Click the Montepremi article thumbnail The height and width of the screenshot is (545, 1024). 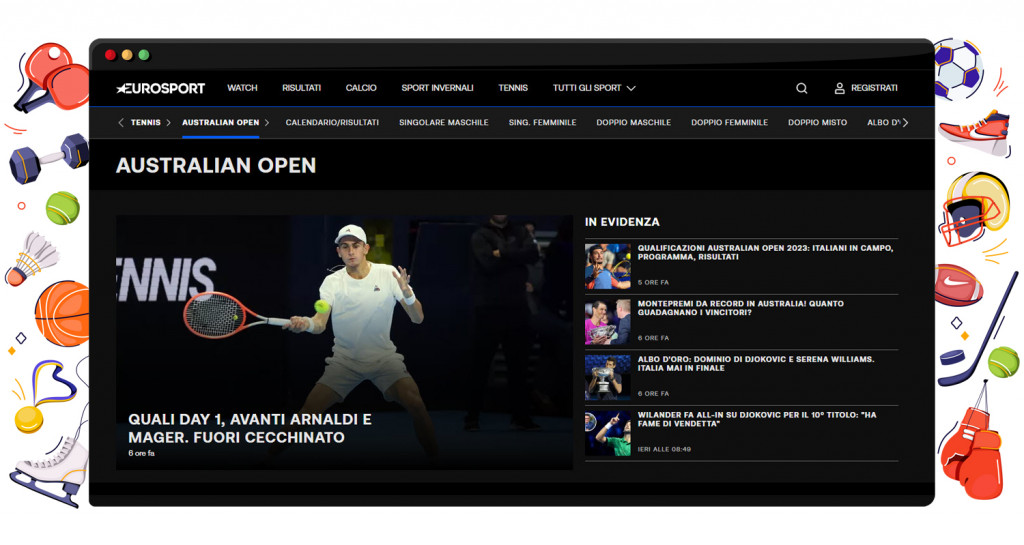pyautogui.click(x=607, y=322)
